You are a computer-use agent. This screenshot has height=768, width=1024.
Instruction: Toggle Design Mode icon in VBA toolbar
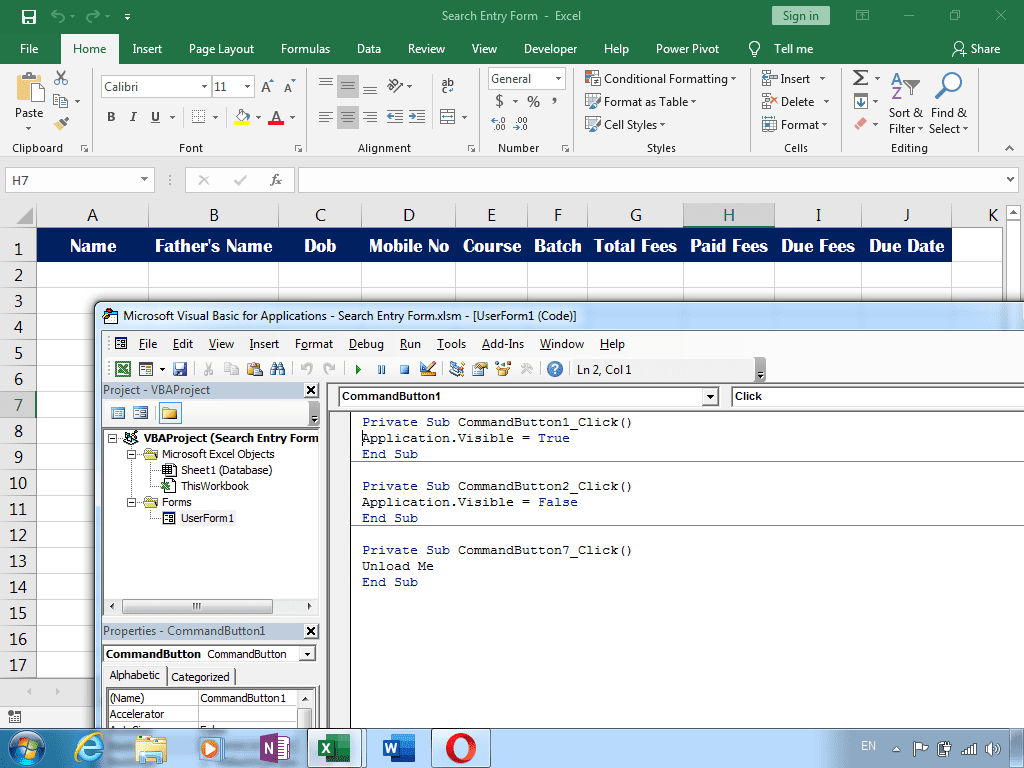coord(428,369)
